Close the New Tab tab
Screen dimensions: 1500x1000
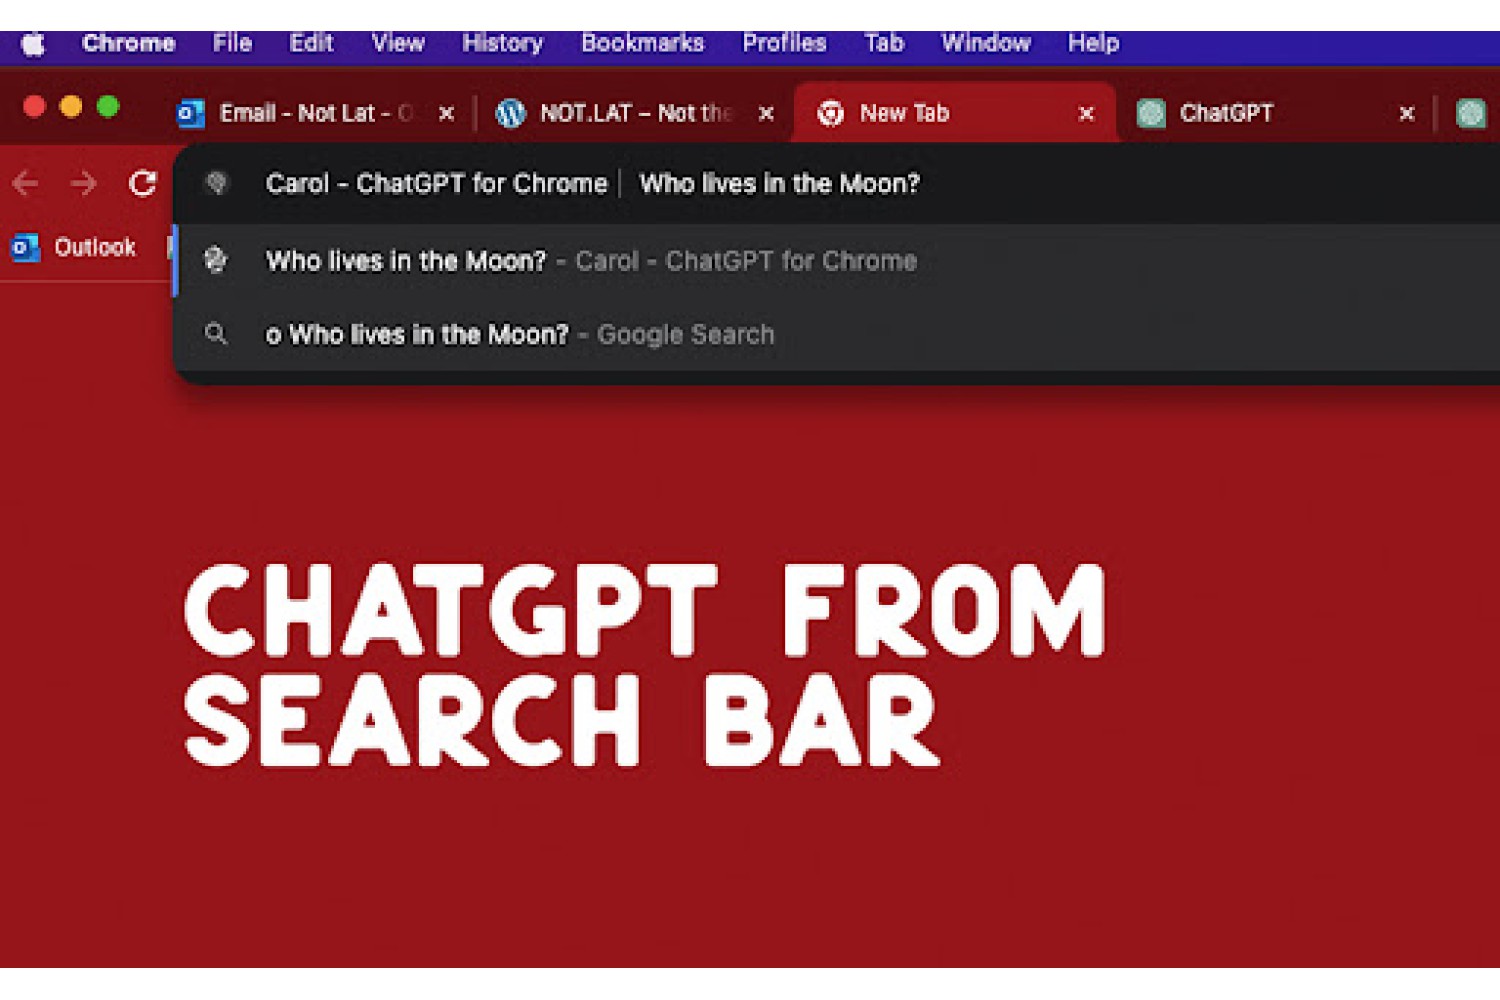coord(1086,114)
